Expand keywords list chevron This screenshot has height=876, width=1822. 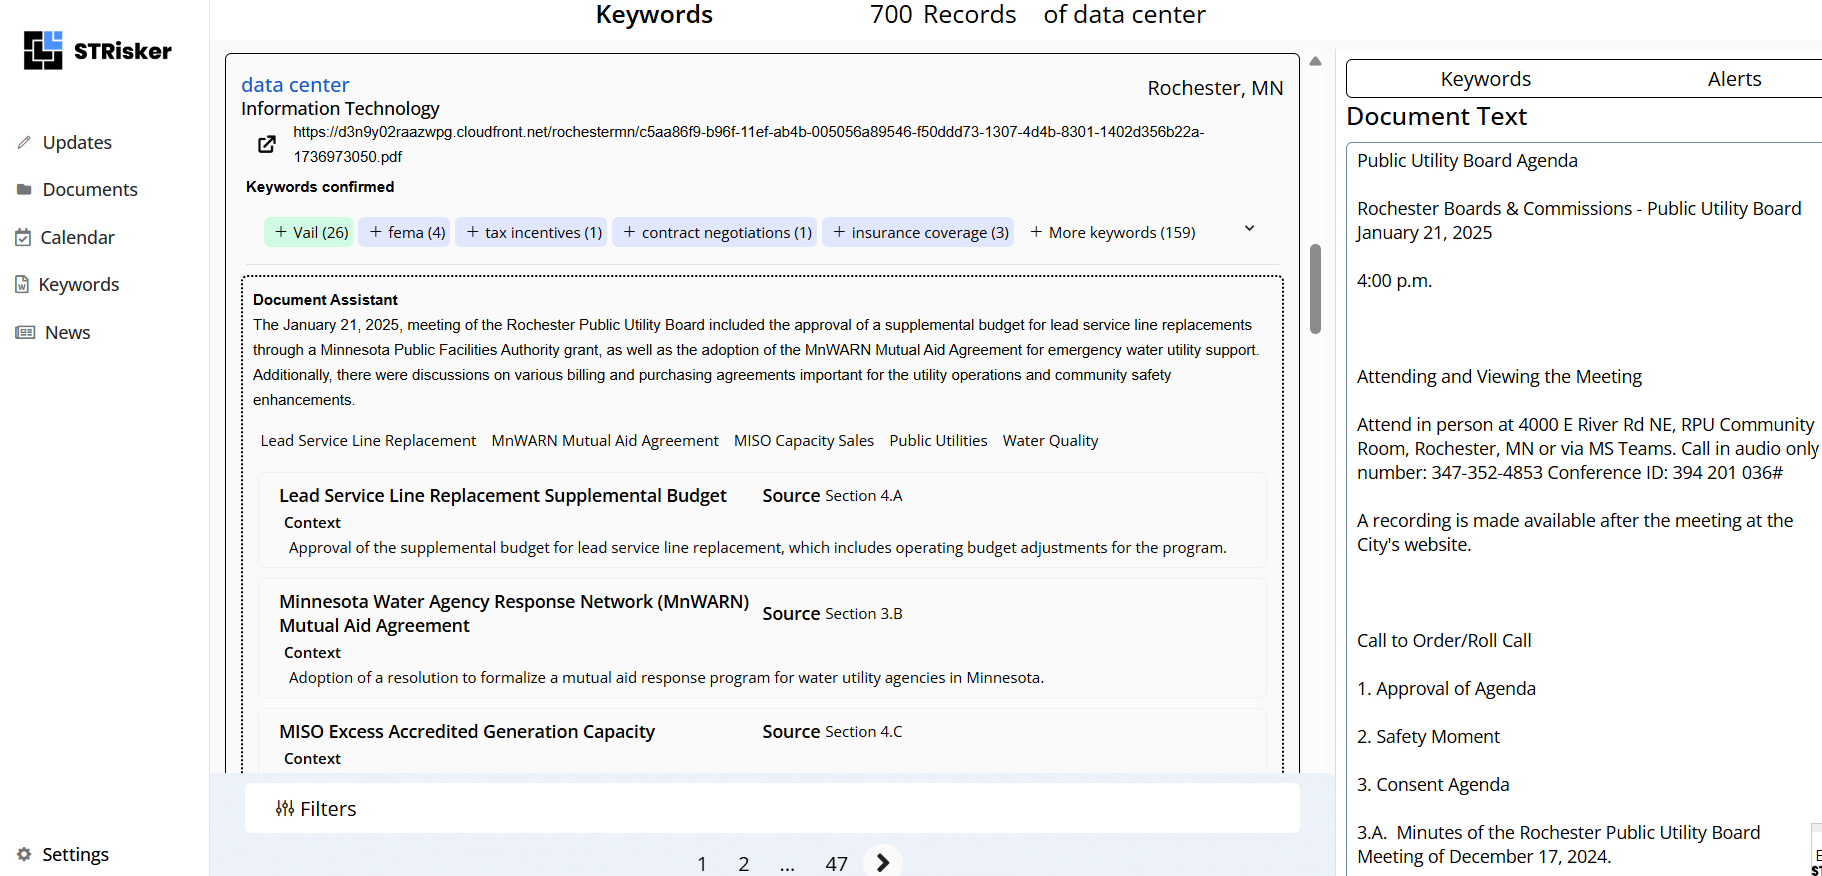(1249, 229)
